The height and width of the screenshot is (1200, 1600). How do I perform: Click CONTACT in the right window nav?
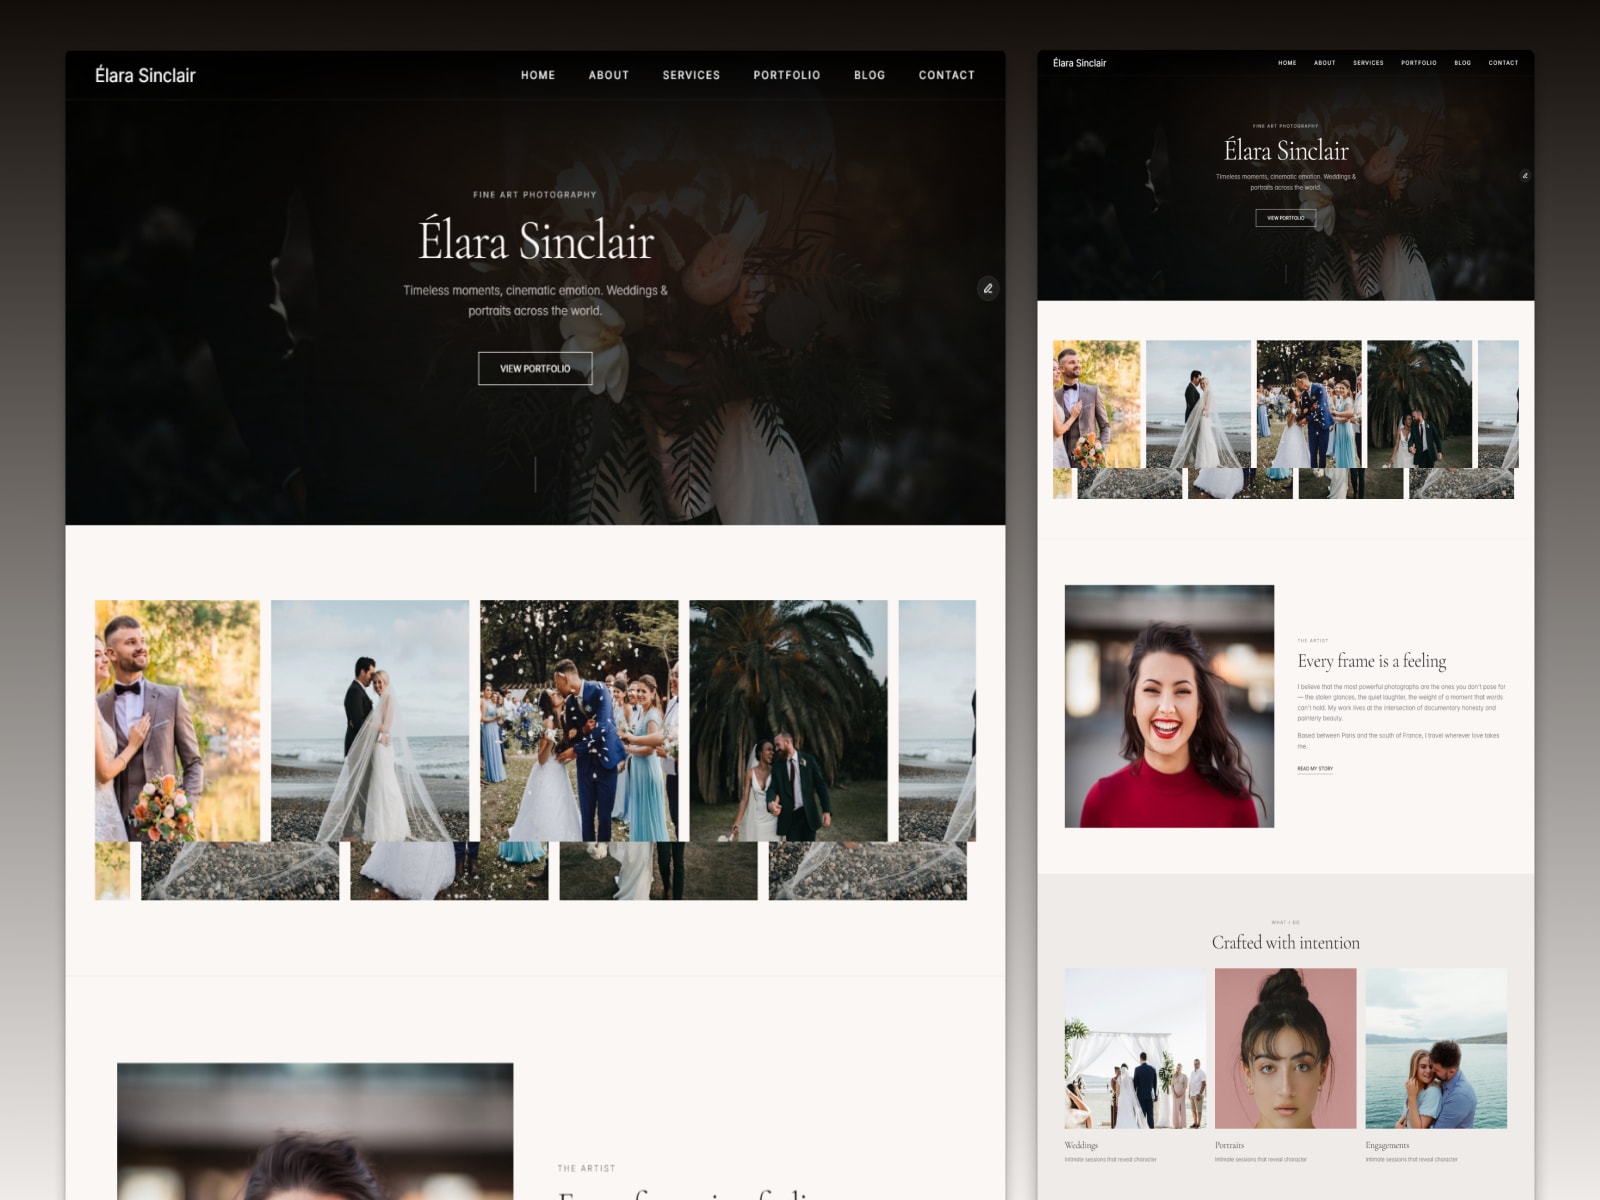(x=1503, y=63)
